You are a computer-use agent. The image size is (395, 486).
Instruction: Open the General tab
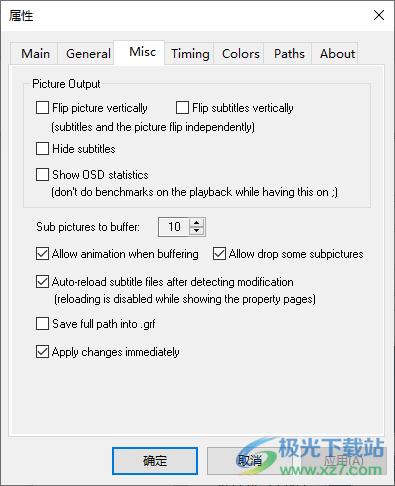(88, 54)
